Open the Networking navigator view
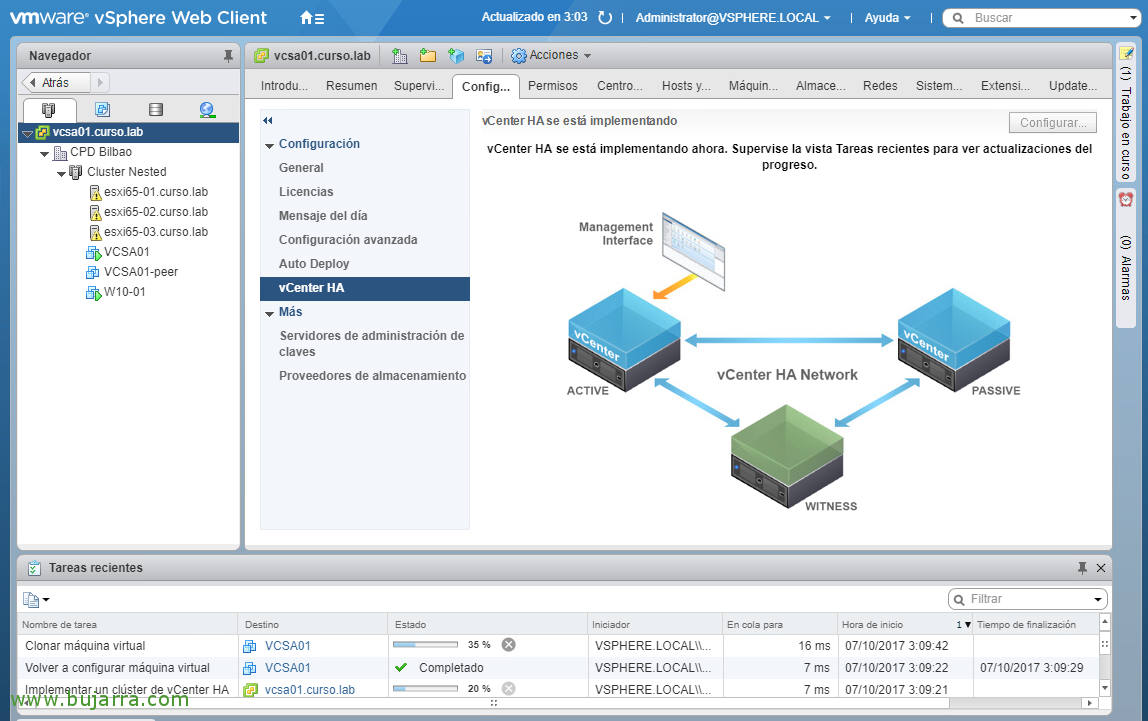Screen dimensions: 1148x721 [x=207, y=110]
